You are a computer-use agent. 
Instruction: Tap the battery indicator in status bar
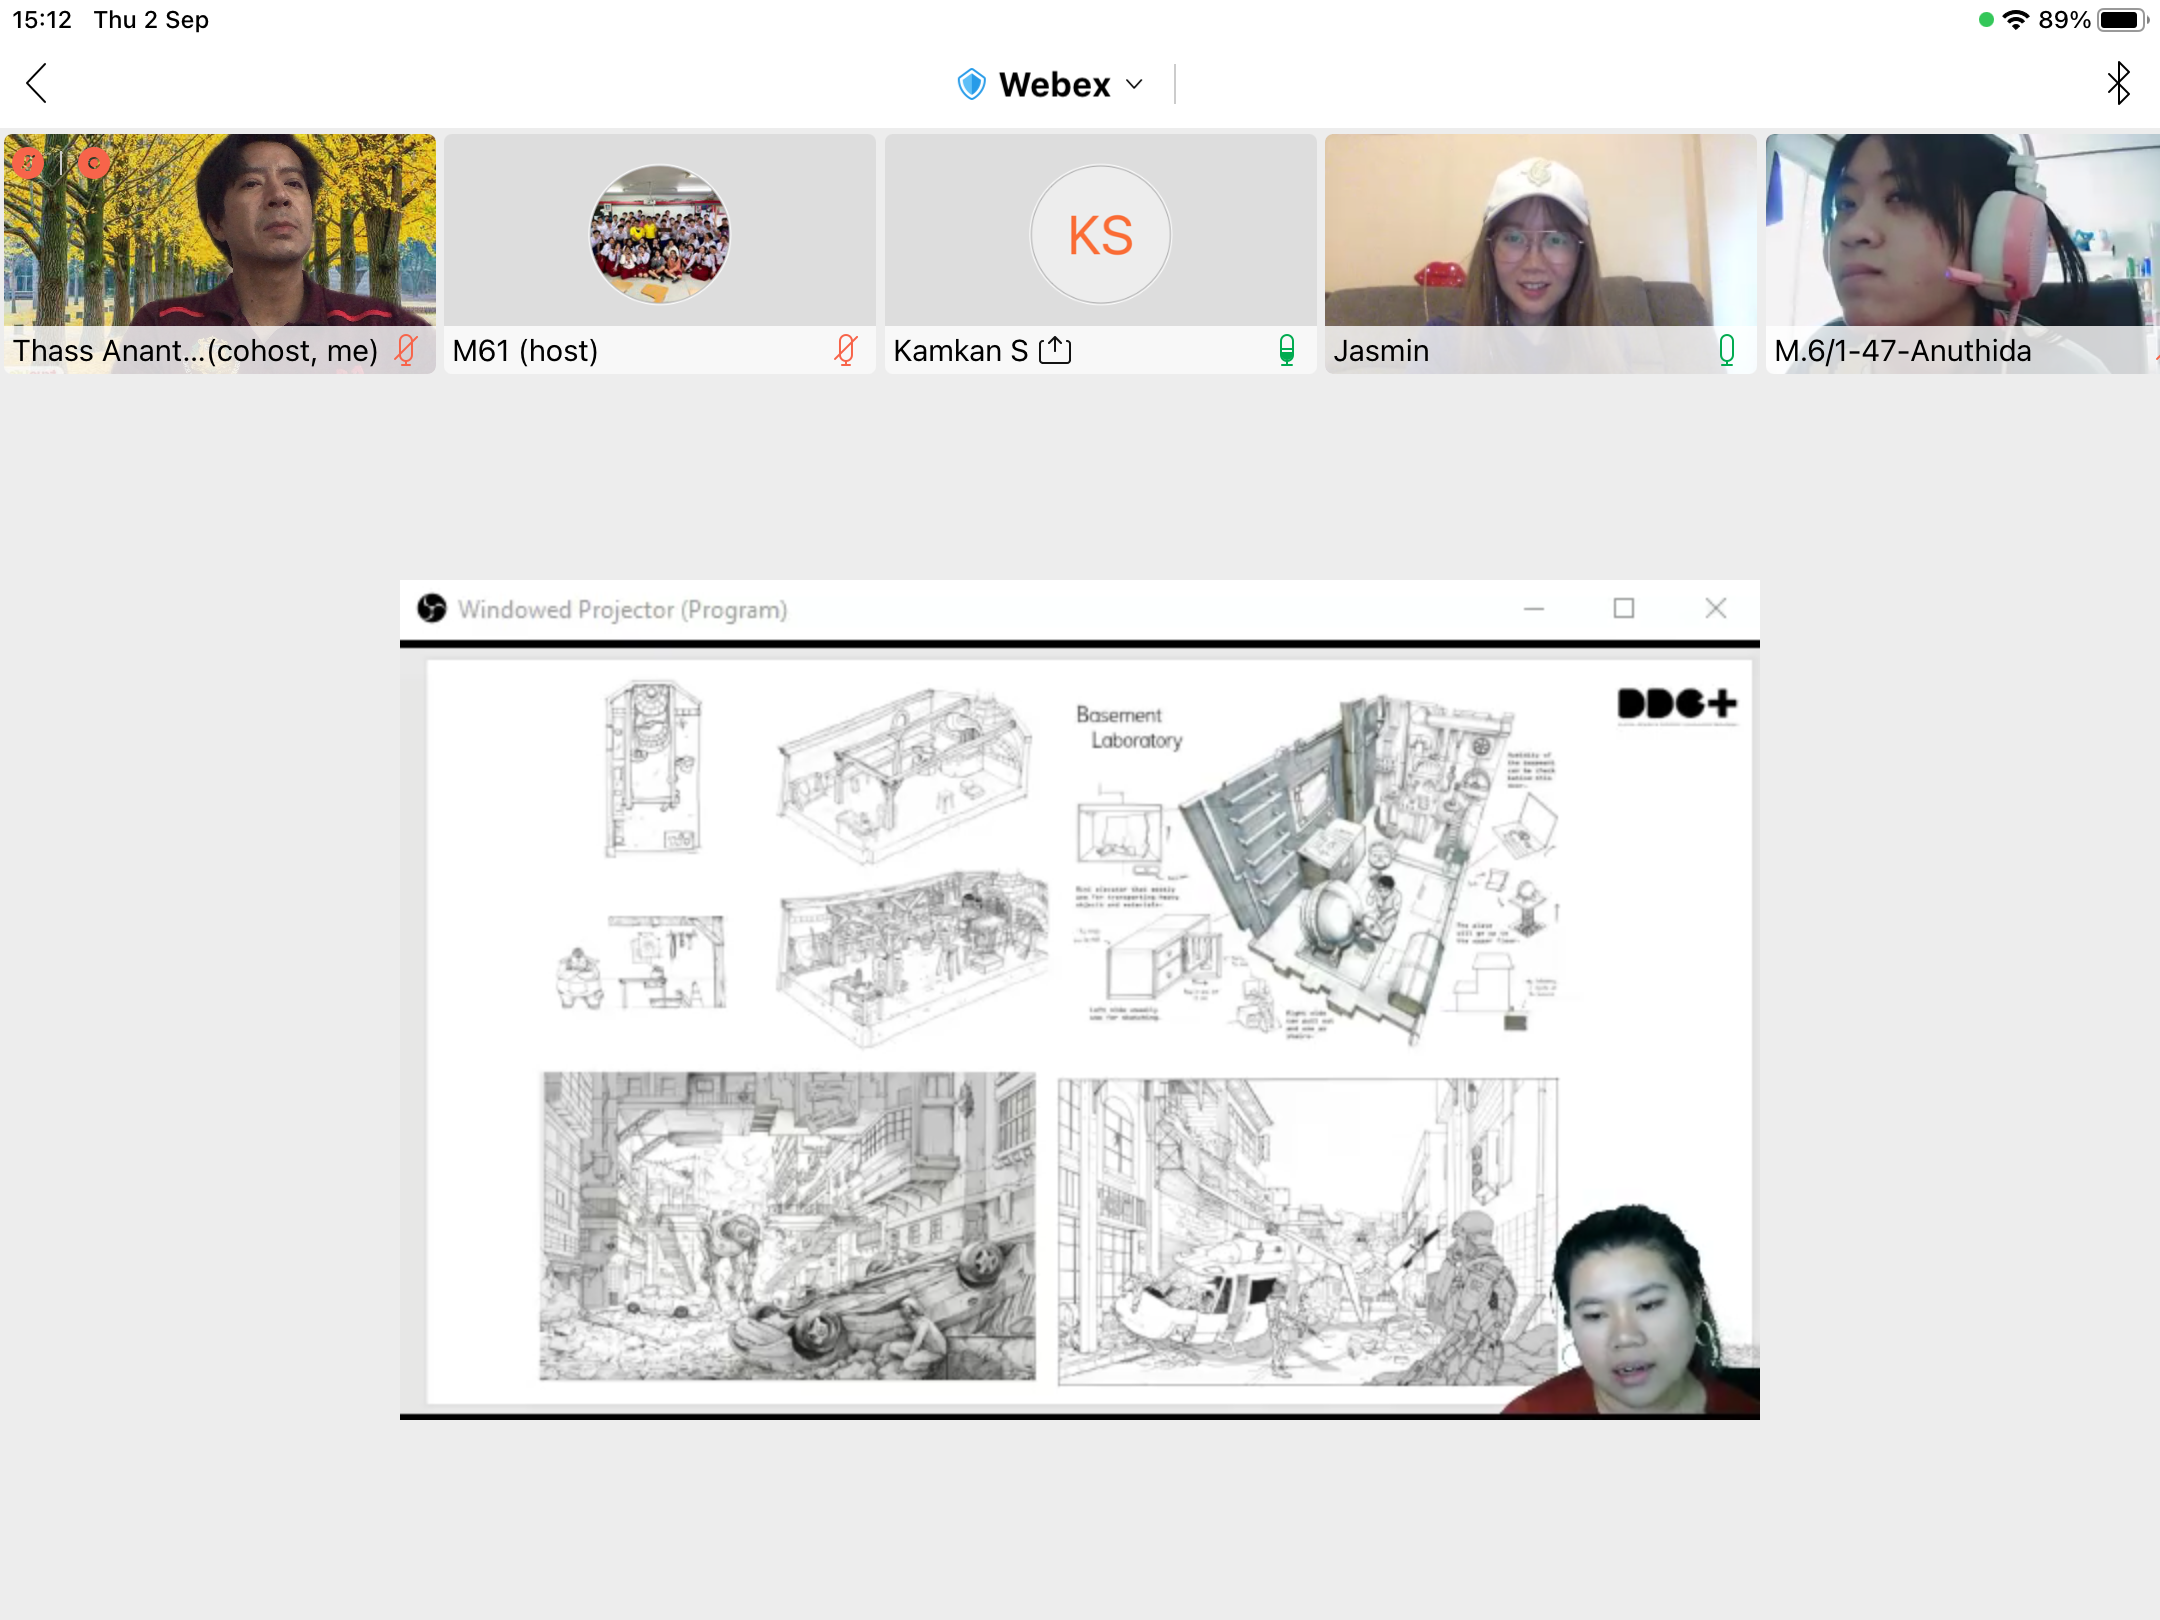pos(2121,20)
